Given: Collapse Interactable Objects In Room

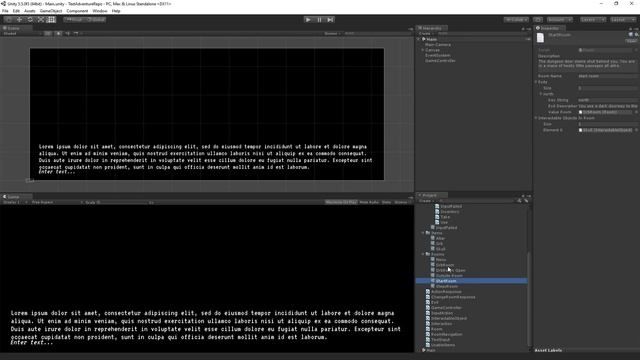Looking at the screenshot, I should click(536, 118).
